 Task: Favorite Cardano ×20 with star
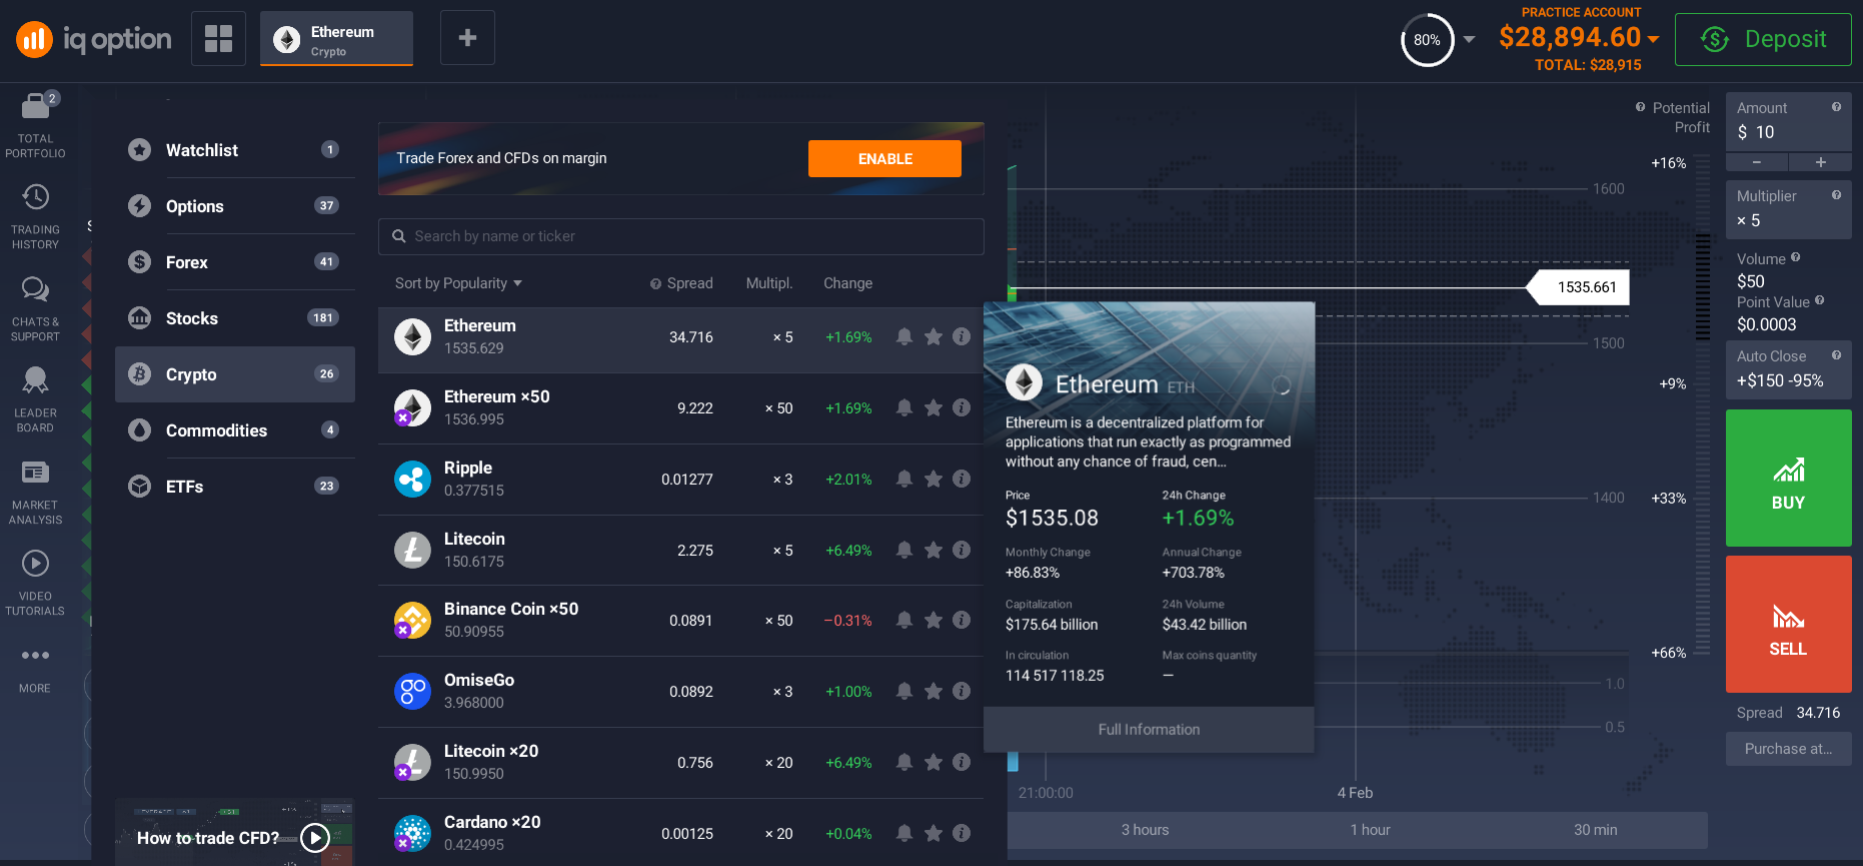click(933, 833)
